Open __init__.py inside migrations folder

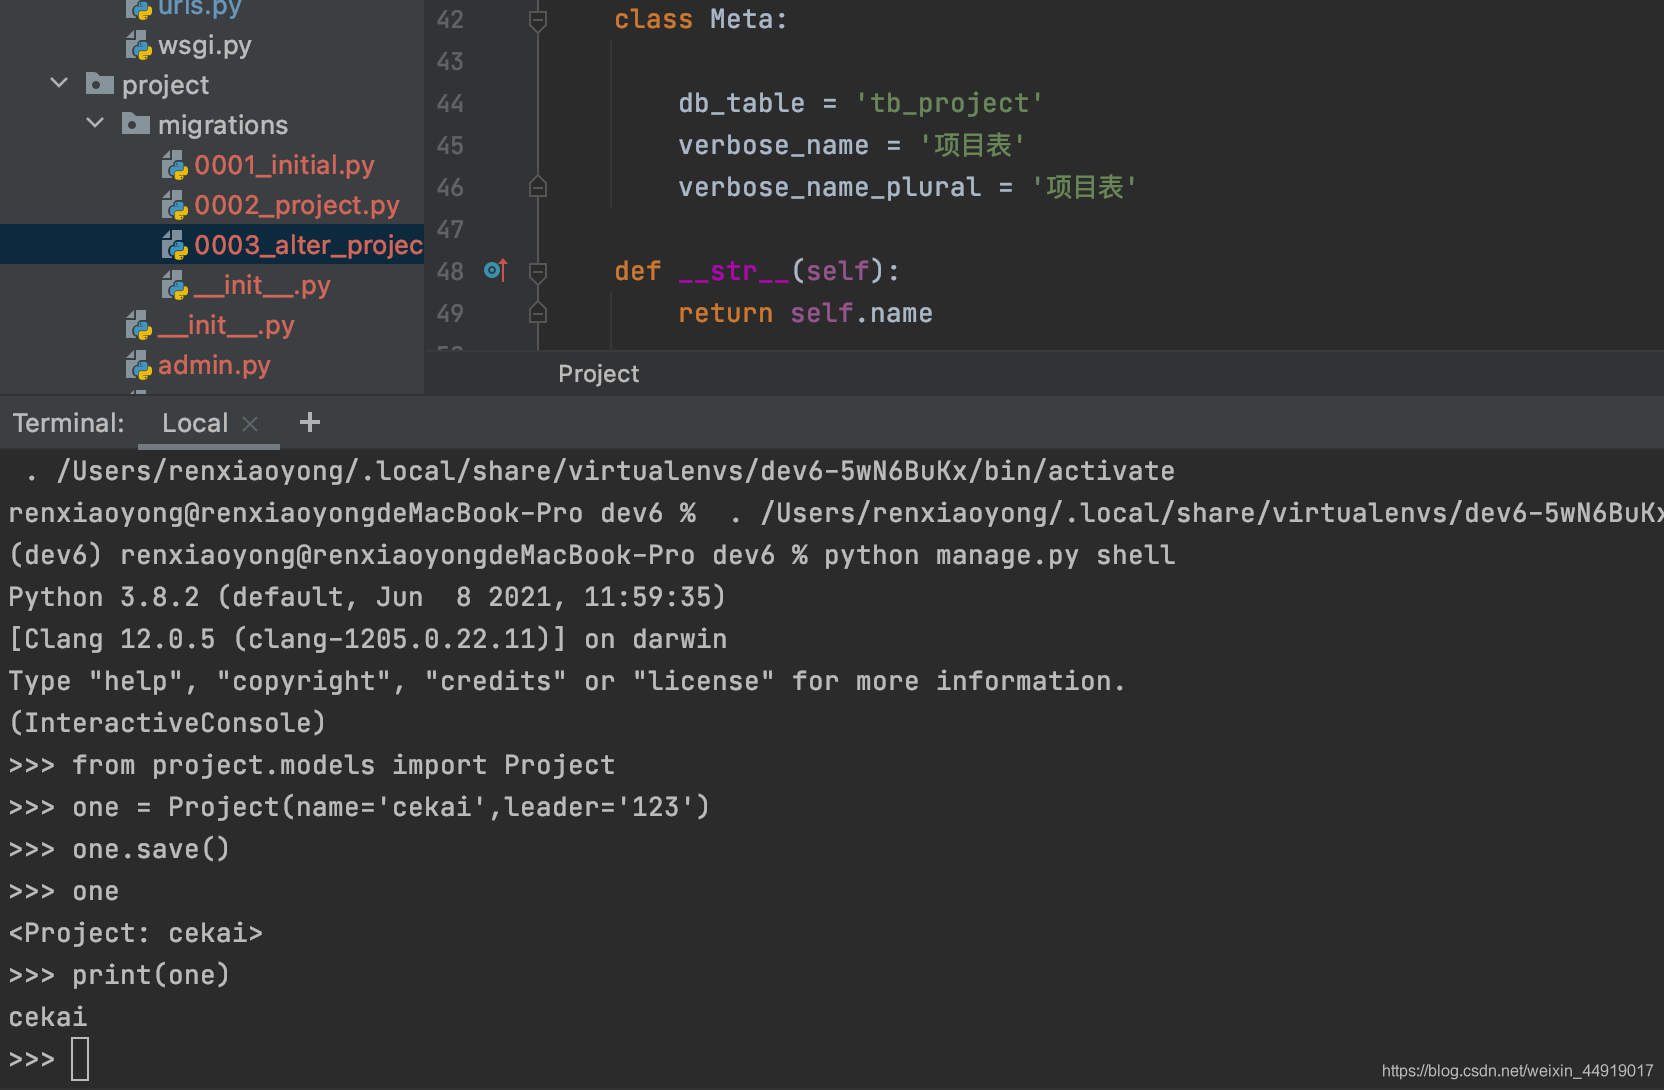pos(262,285)
